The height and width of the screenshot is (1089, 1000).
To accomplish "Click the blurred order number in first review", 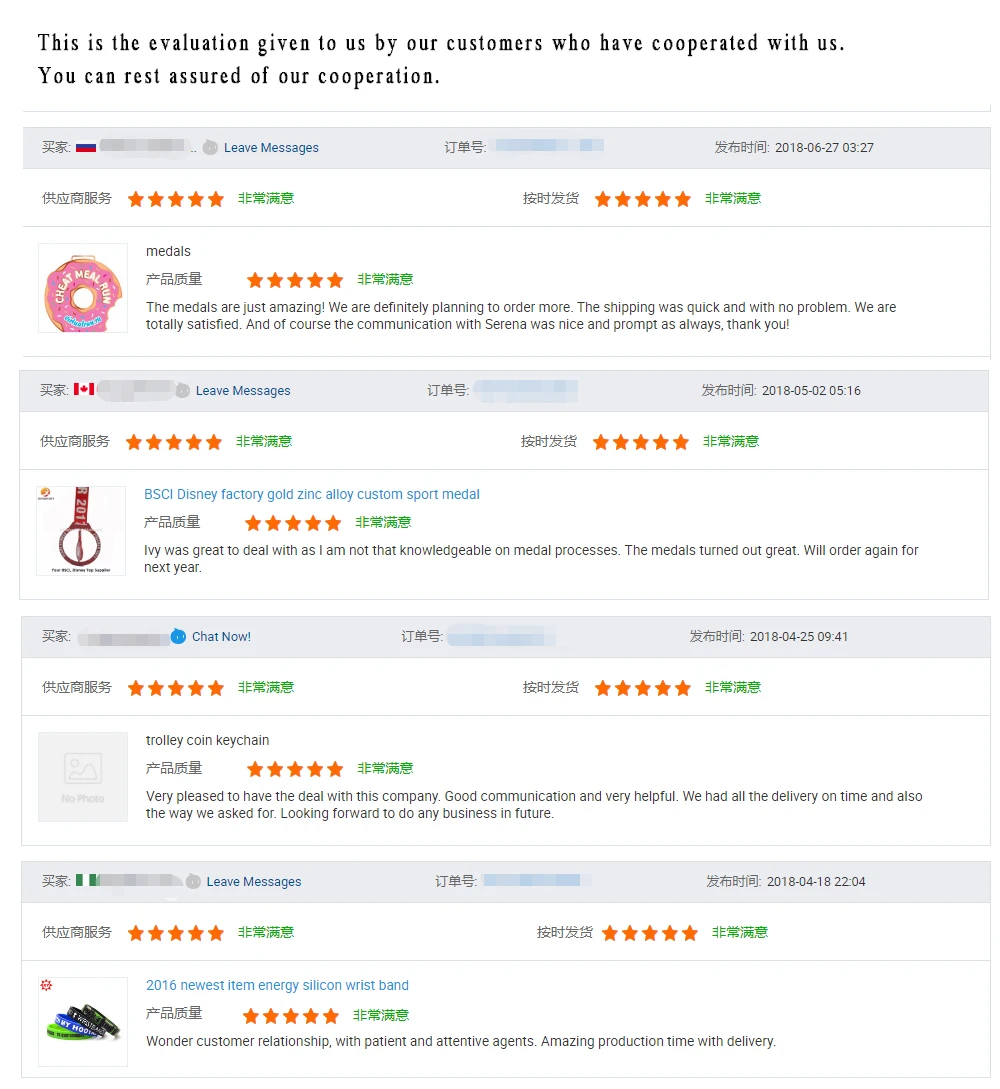I will click(549, 147).
